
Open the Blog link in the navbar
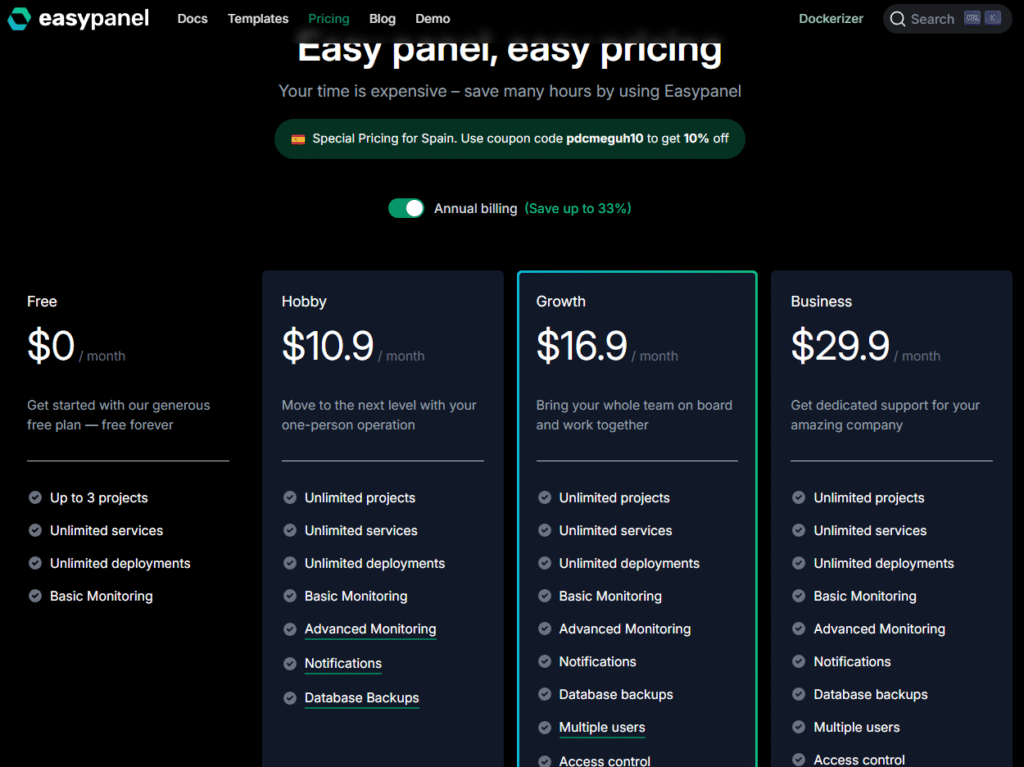tap(382, 19)
